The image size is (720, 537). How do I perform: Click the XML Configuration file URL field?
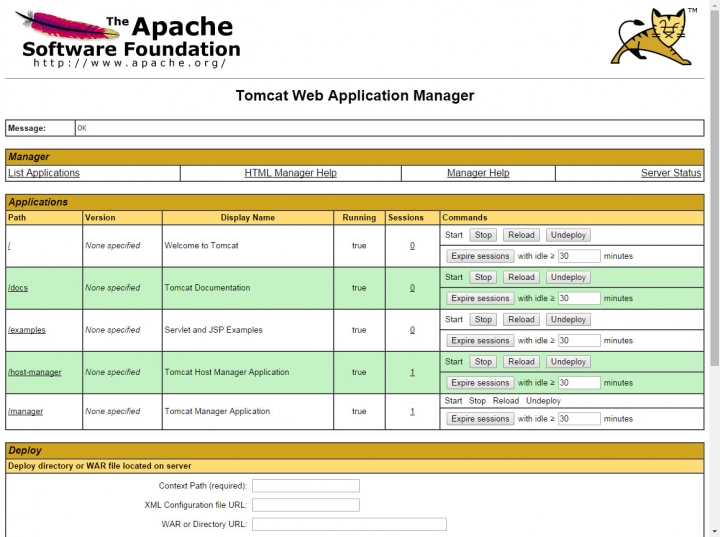coord(306,505)
